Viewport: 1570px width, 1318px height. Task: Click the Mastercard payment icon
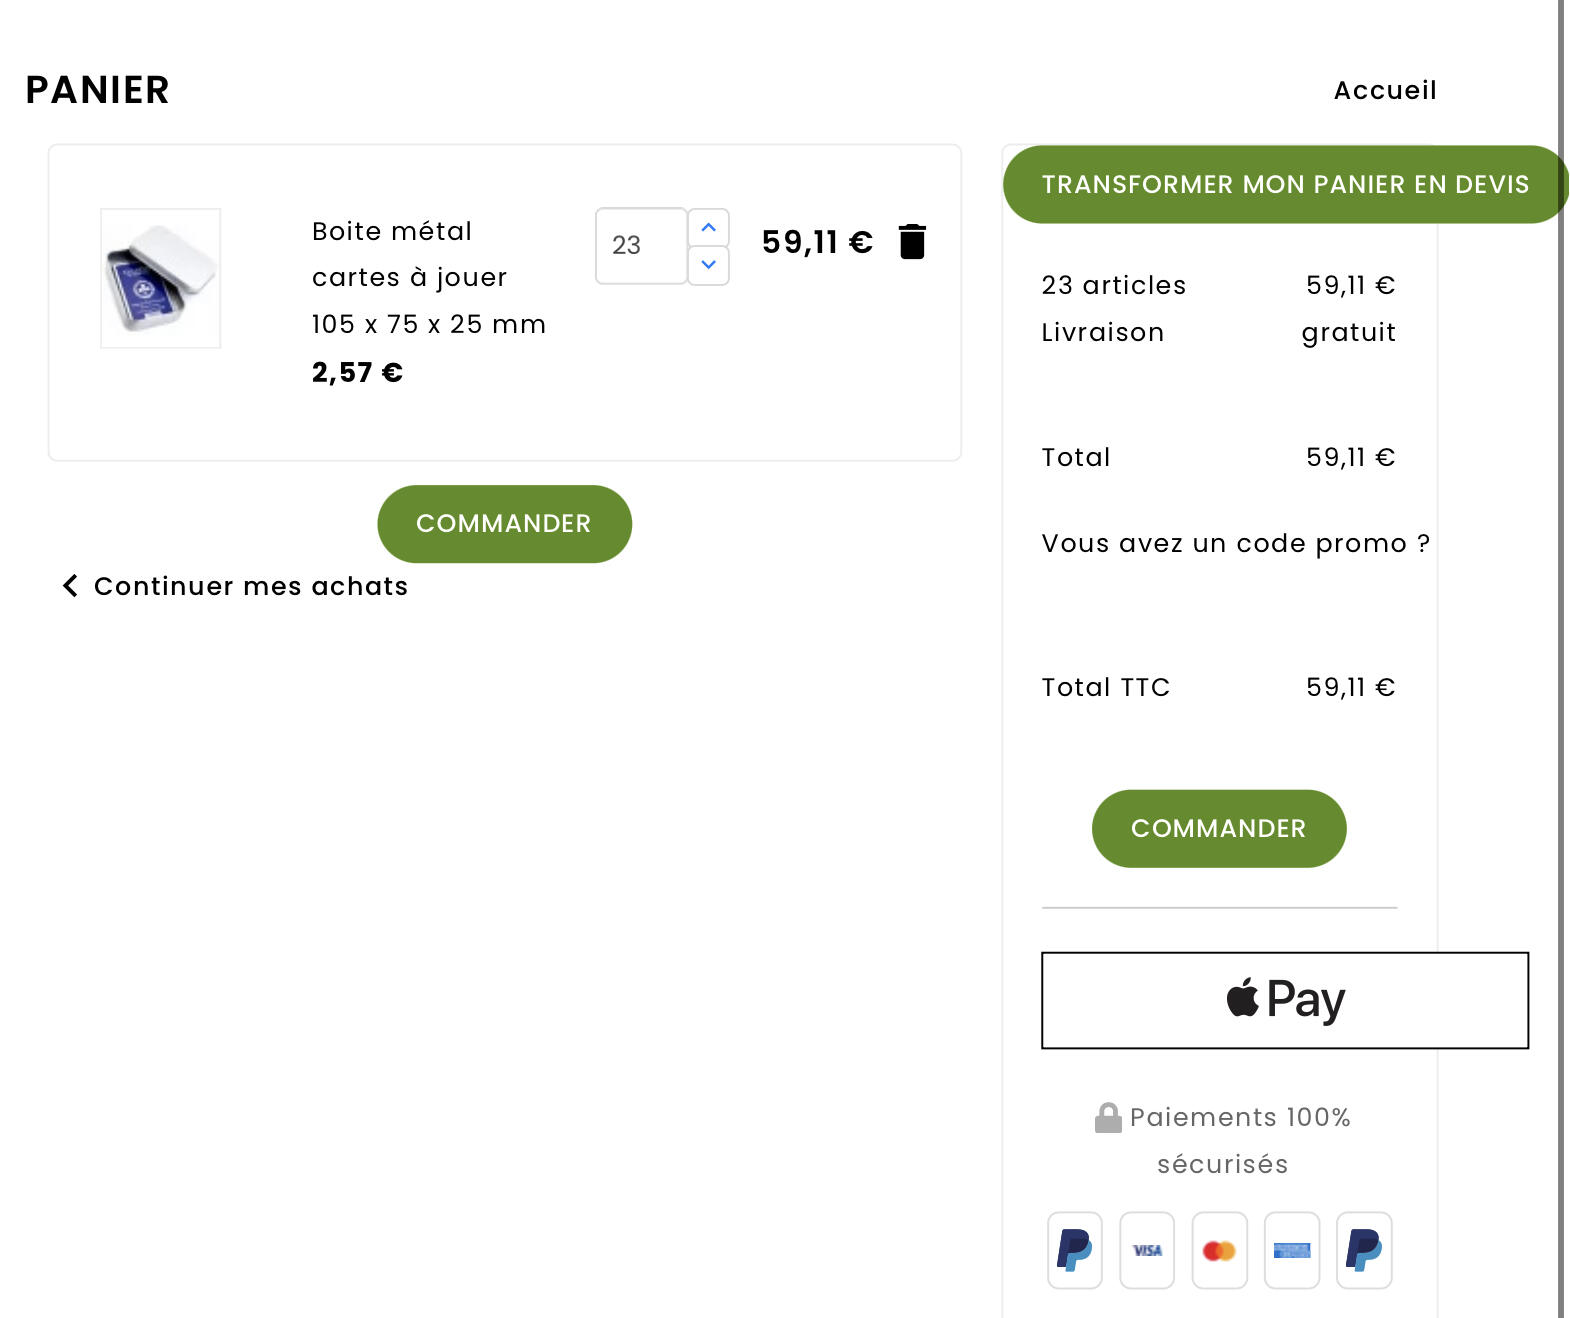coord(1219,1250)
